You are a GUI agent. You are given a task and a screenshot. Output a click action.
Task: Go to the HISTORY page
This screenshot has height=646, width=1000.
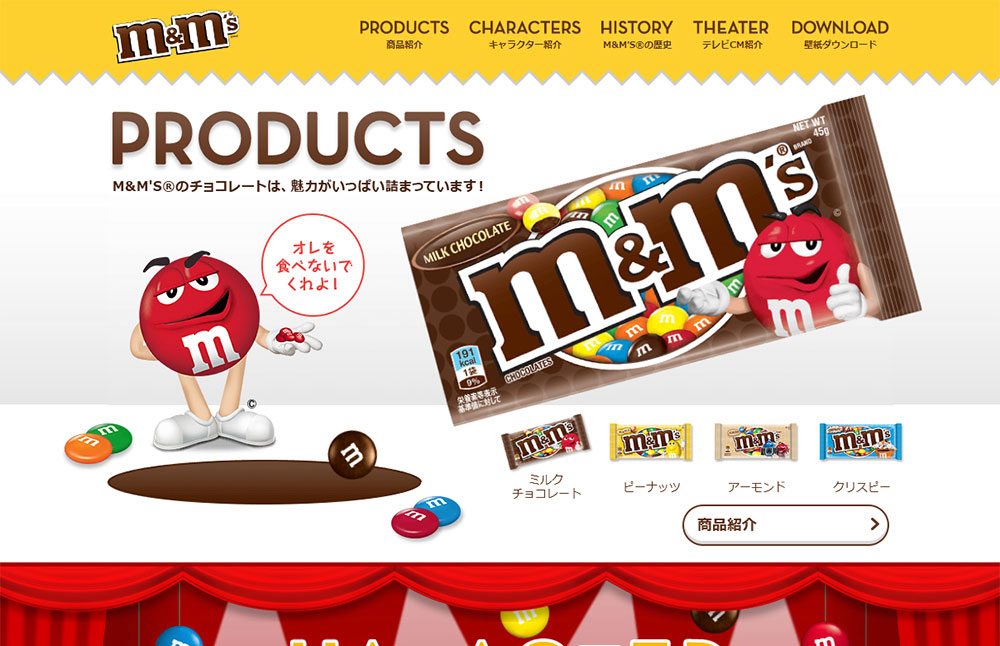[636, 35]
